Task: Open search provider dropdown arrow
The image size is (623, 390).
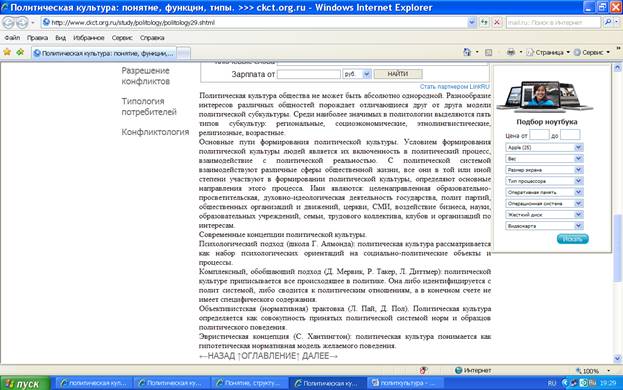Action: click(616, 23)
